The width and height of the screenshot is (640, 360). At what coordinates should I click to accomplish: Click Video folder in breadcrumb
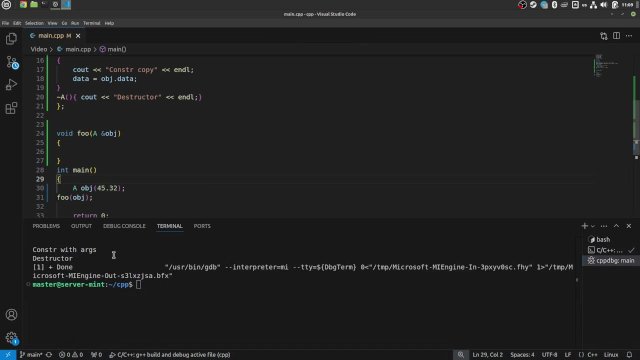coord(39,49)
